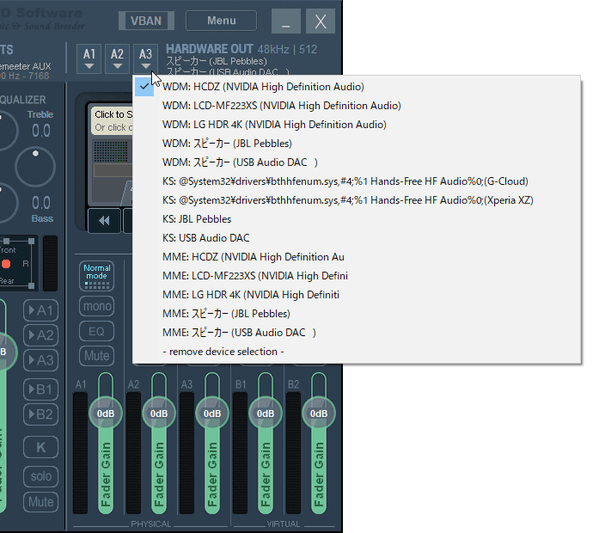593x533 pixels.
Task: Toggle mono on the A1 bus
Action: click(x=97, y=306)
